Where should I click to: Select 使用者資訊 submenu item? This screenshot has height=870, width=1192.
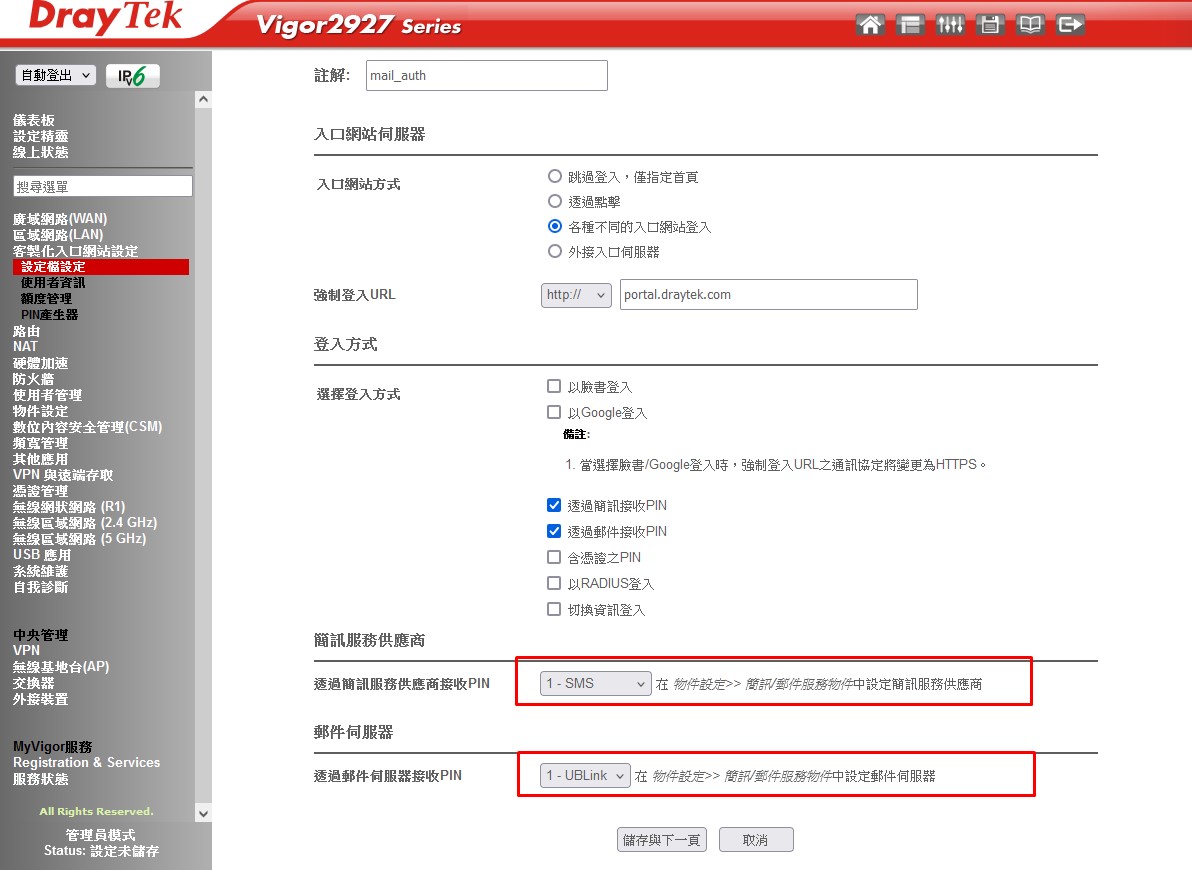[53, 283]
